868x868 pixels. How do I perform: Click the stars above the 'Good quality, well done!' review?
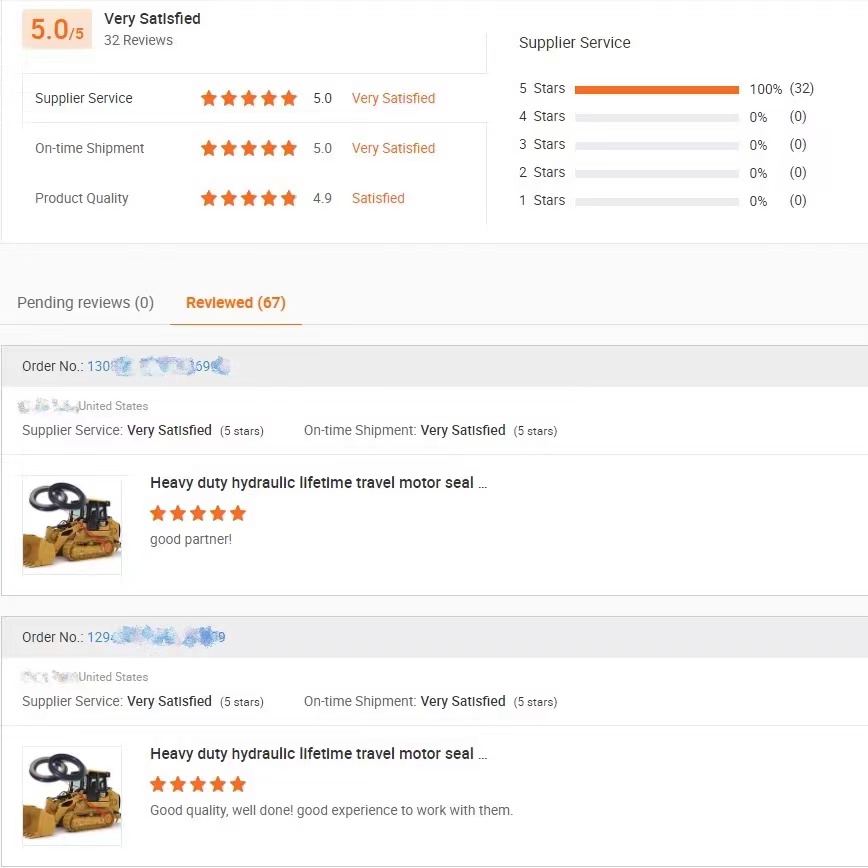tap(198, 784)
